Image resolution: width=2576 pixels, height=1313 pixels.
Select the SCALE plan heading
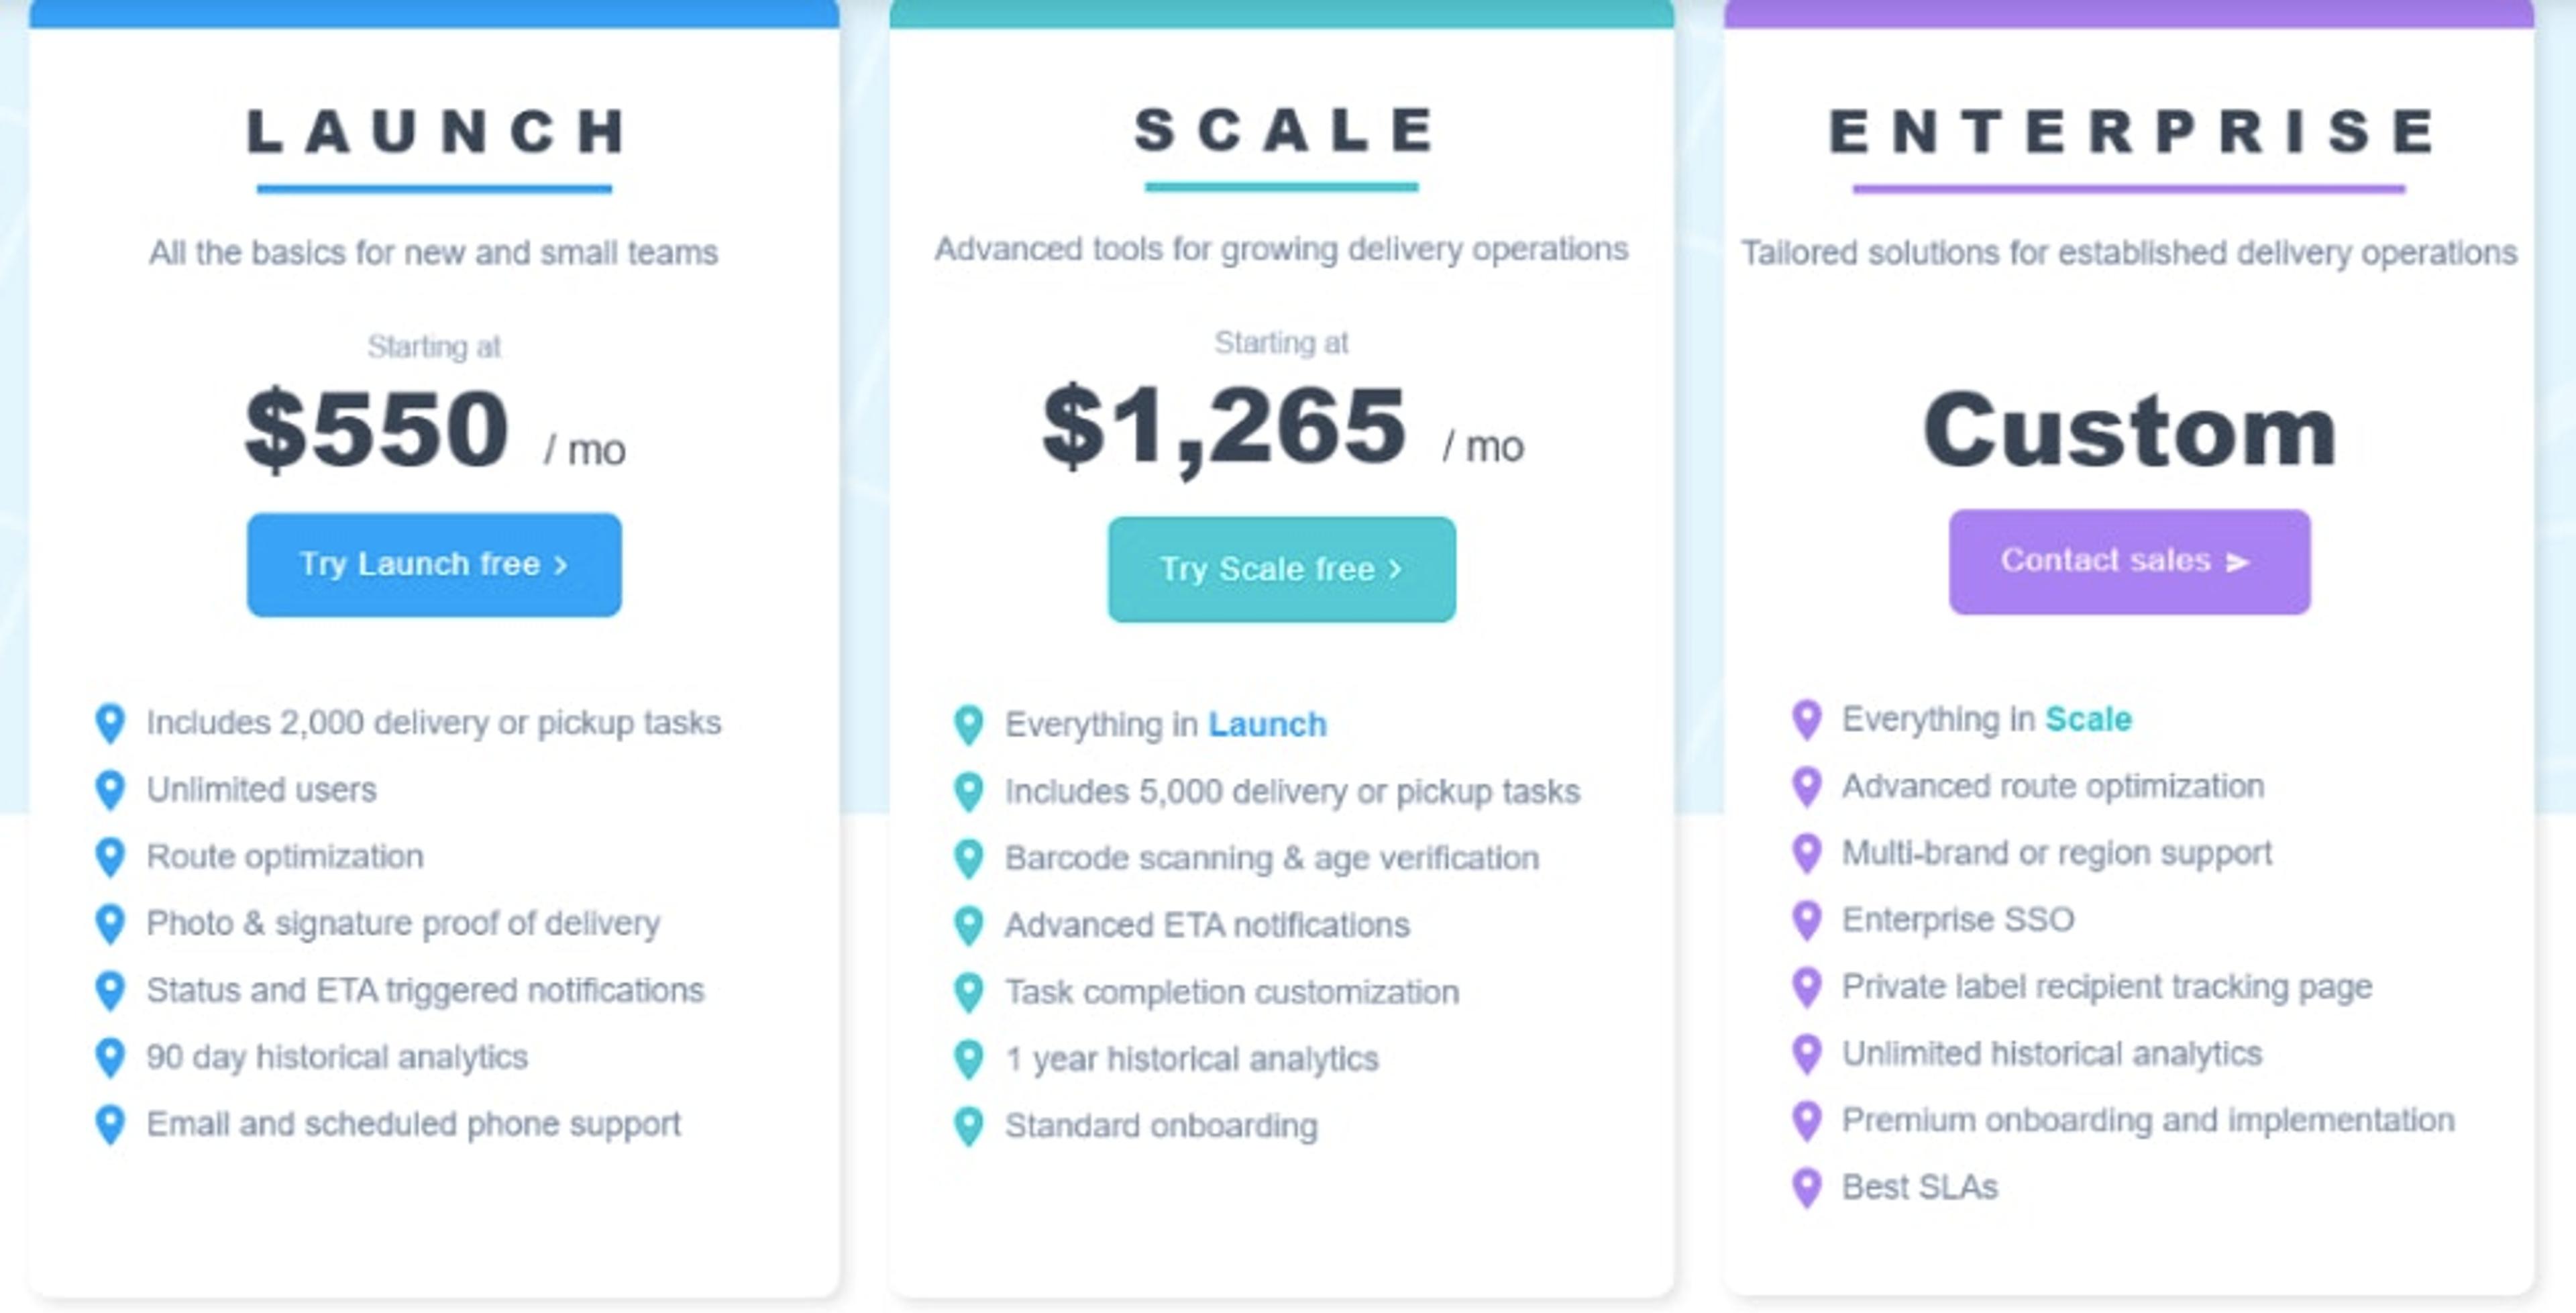pos(1283,130)
